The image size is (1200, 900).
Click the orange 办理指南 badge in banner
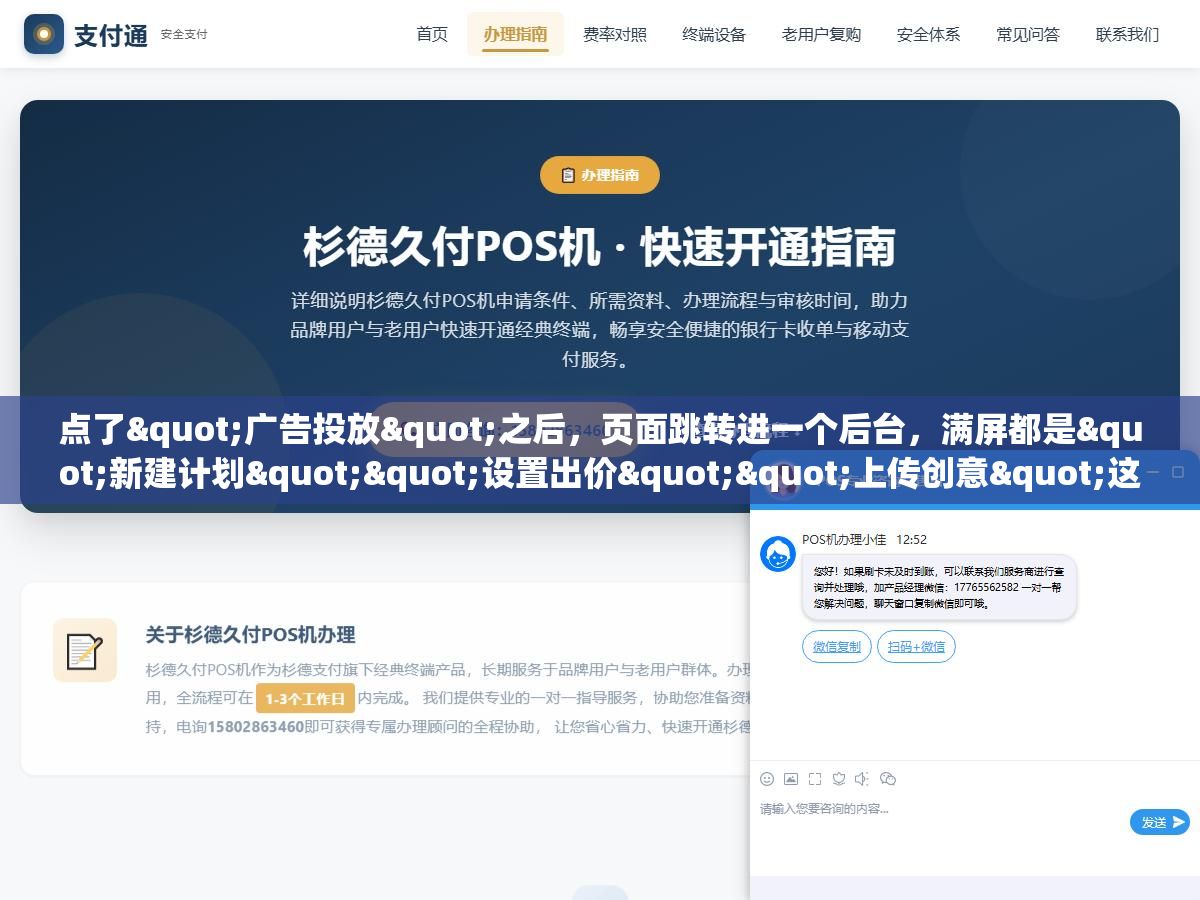(x=600, y=175)
